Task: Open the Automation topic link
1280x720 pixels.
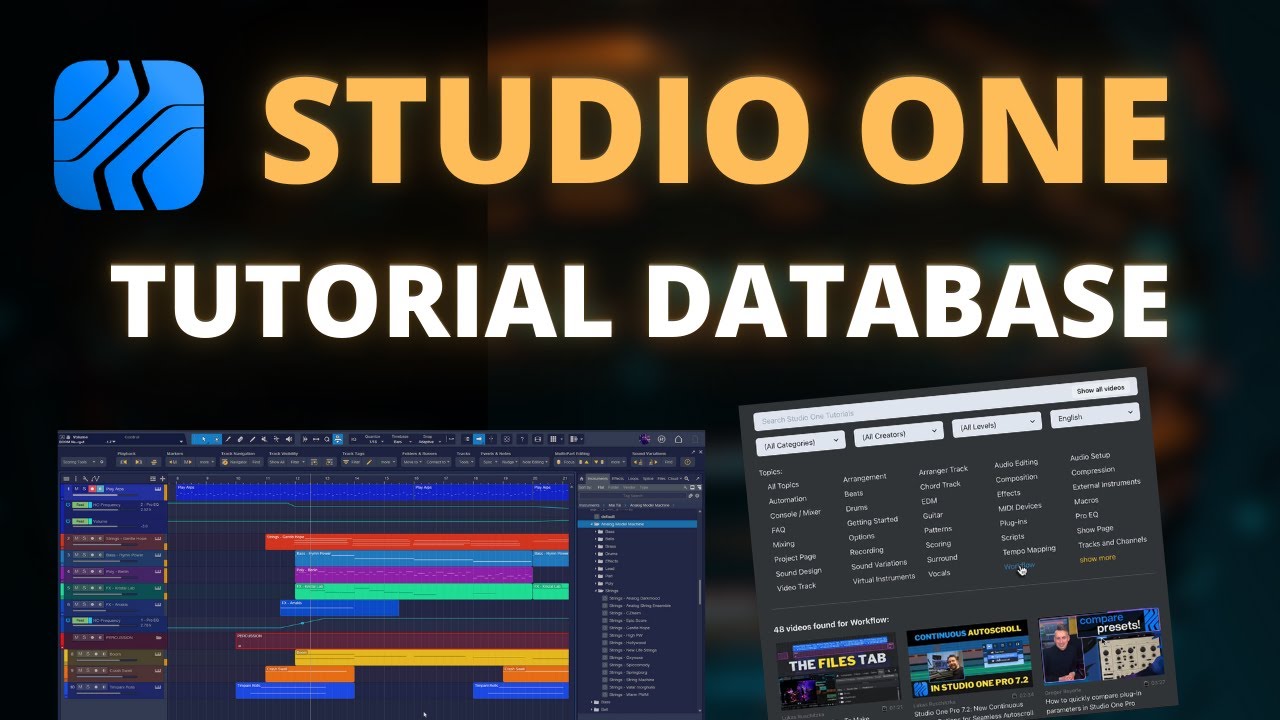Action: coord(788,500)
